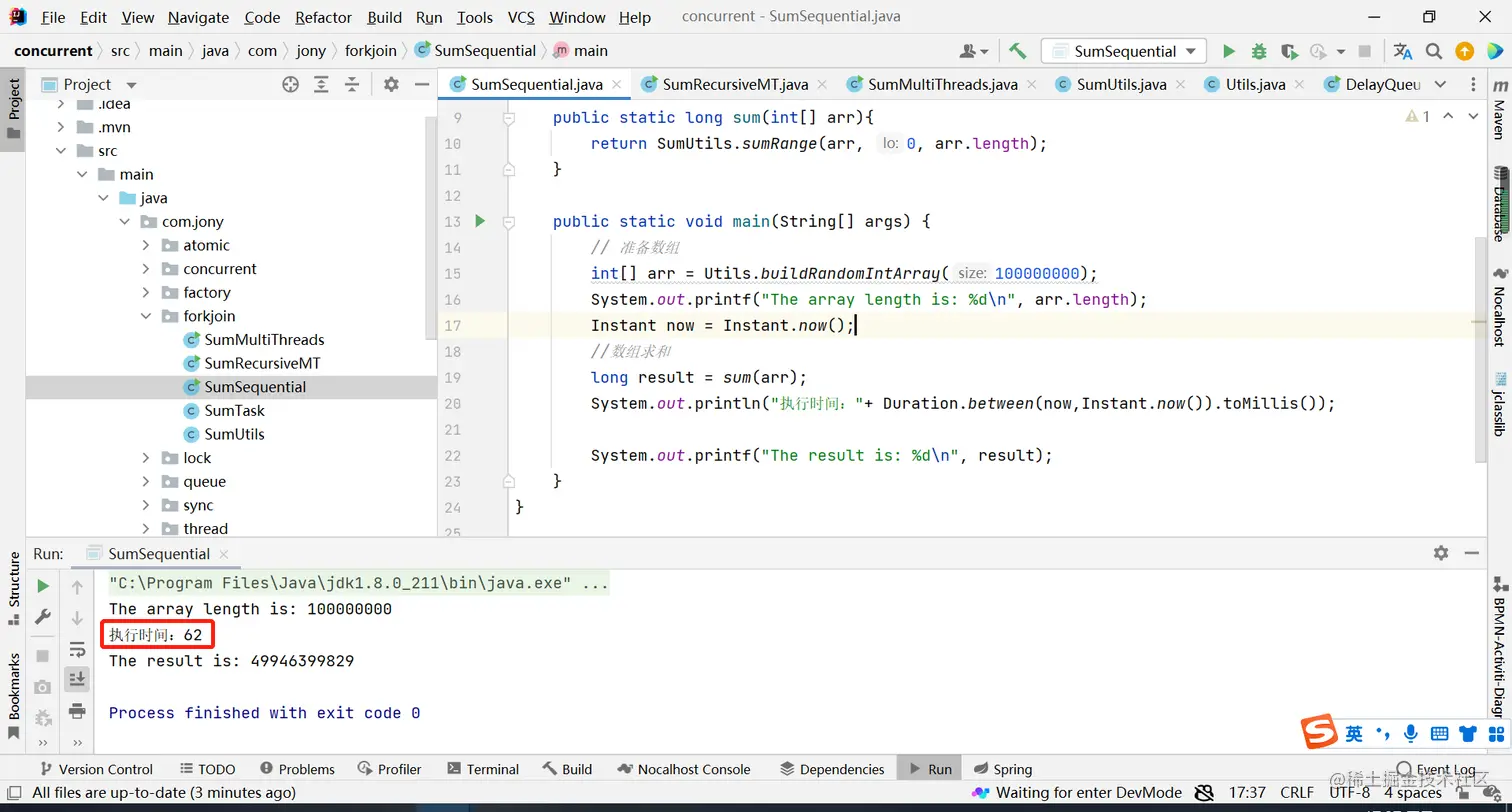Switch to SumUtils.java editor tab
The image size is (1512, 812).
point(1121,85)
